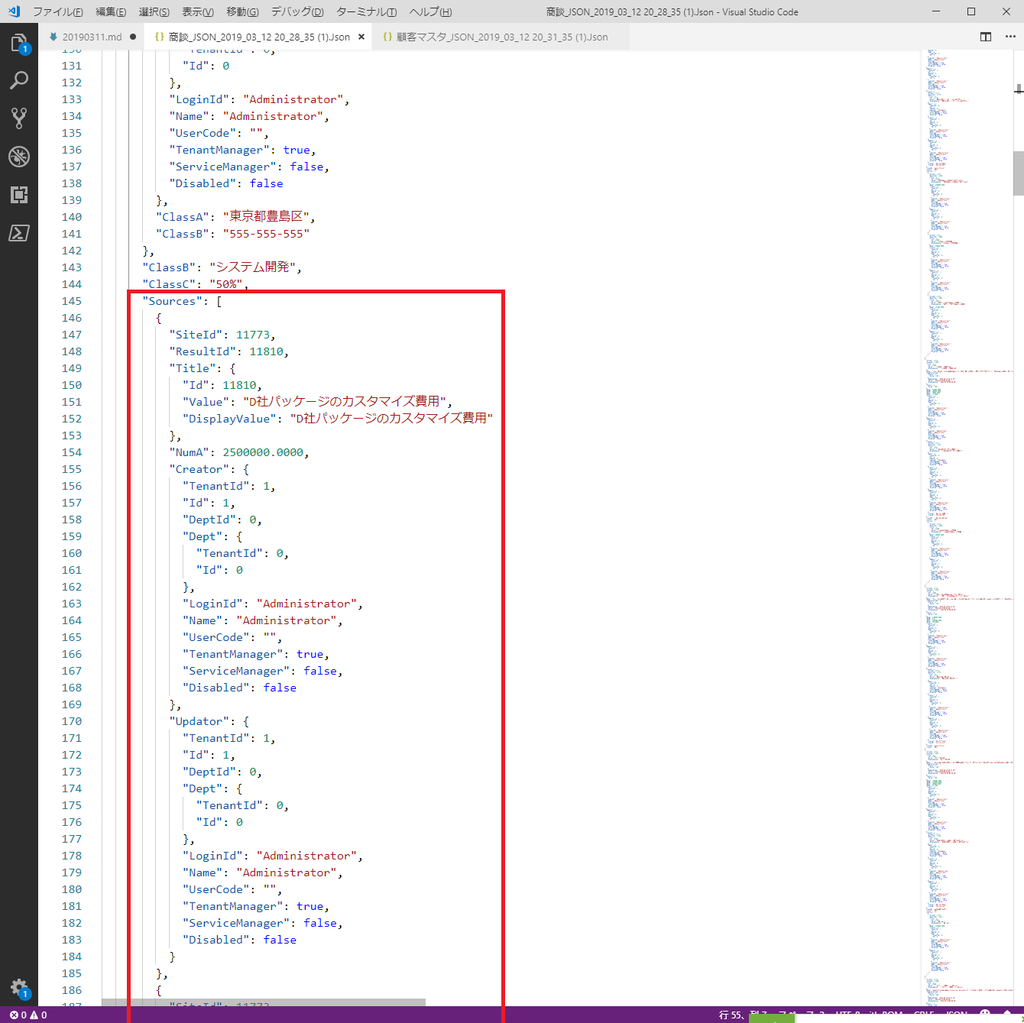Close the 商談_JSON tab
This screenshot has height=1023, width=1024.
361,37
